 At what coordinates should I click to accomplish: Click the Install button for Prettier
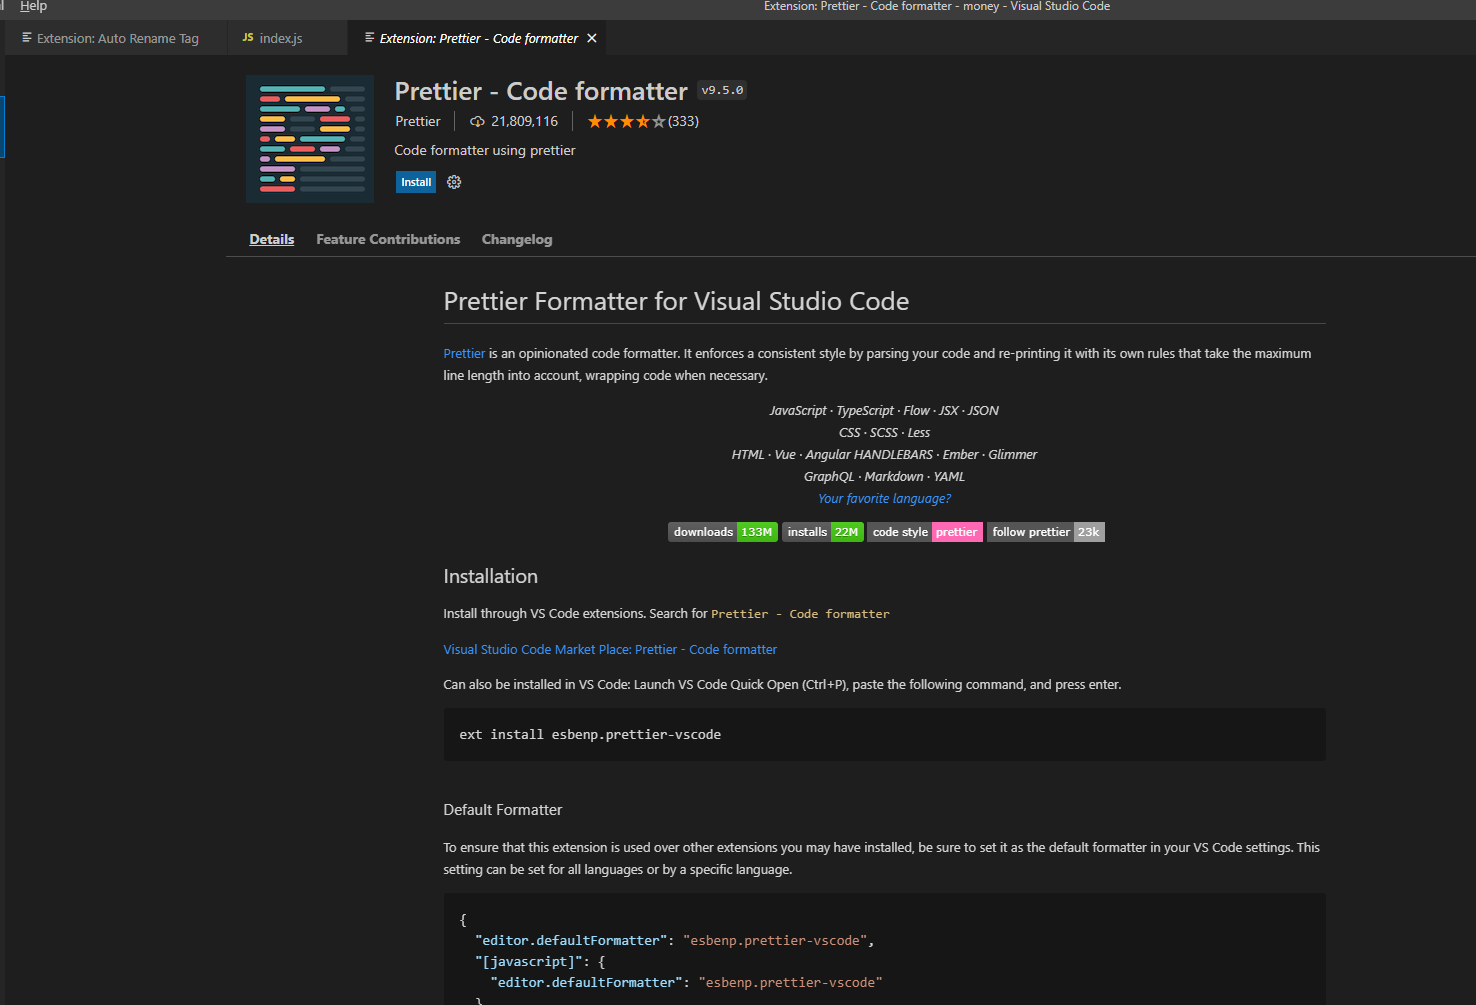tap(416, 182)
